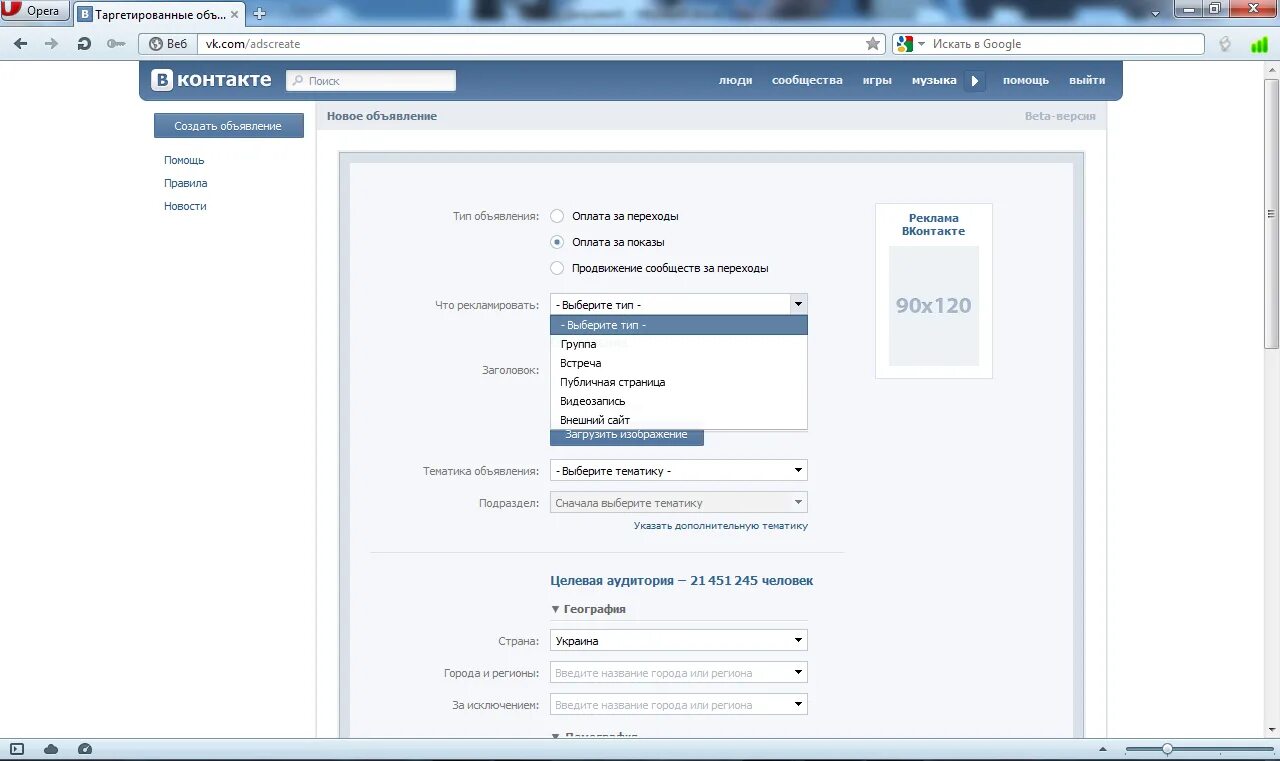The image size is (1280, 761).
Task: Click the Загрузить изображение button
Action: tap(626, 437)
